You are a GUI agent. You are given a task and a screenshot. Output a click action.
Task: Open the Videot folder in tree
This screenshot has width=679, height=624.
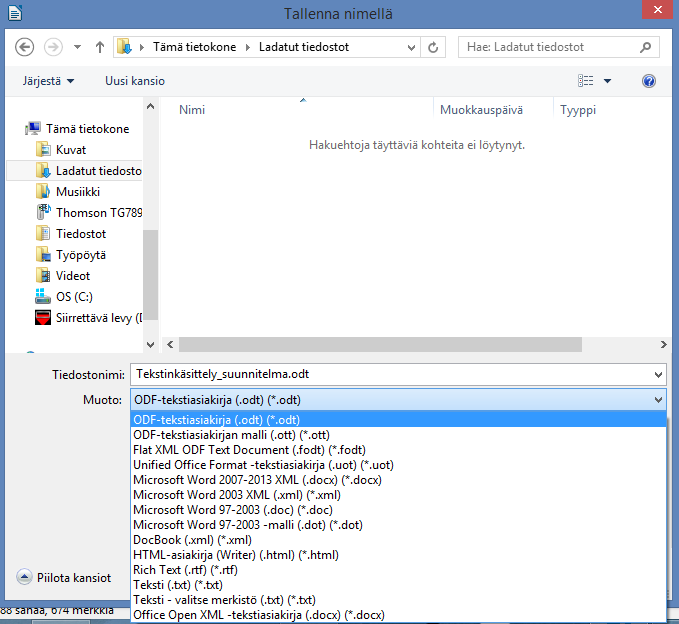(62, 276)
